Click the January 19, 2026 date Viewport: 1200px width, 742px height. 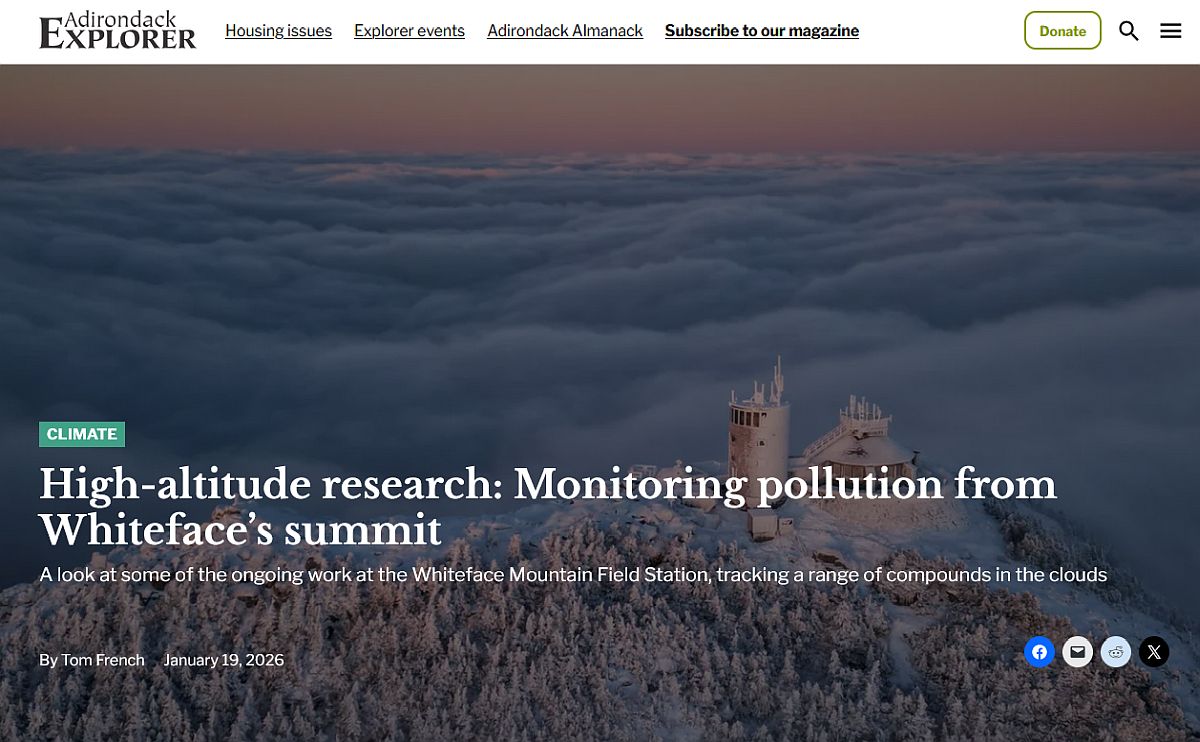(223, 660)
